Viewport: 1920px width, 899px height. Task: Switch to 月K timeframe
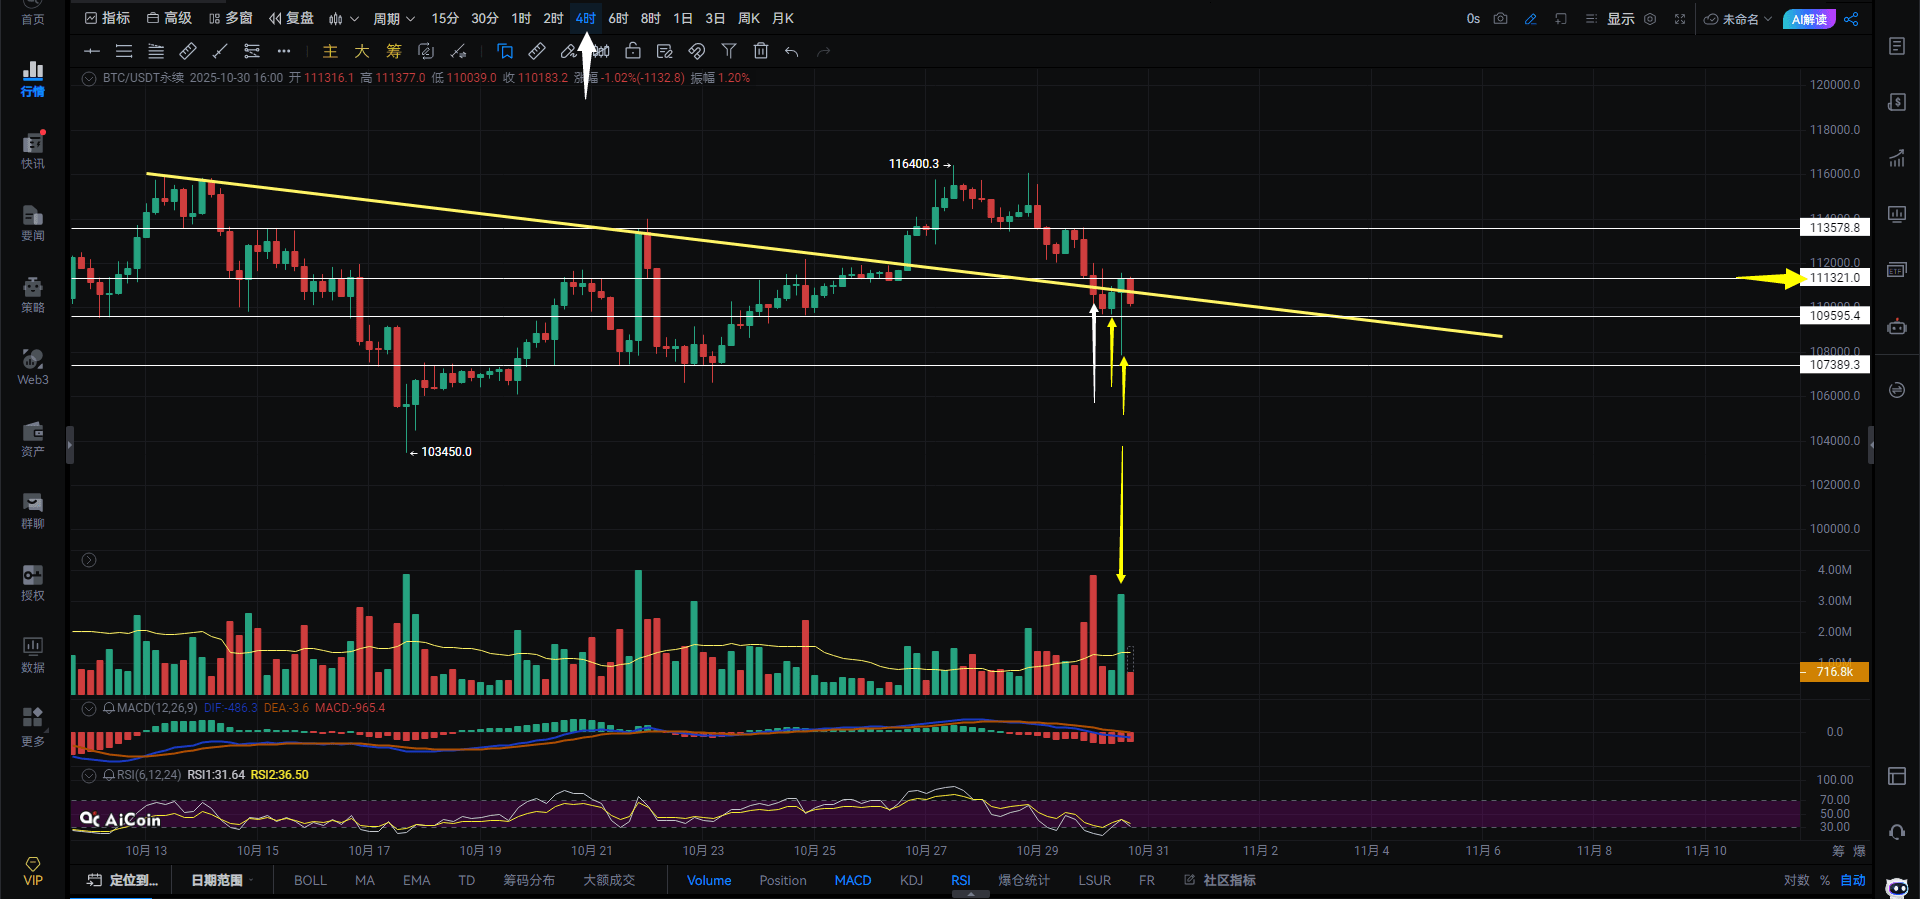point(783,19)
